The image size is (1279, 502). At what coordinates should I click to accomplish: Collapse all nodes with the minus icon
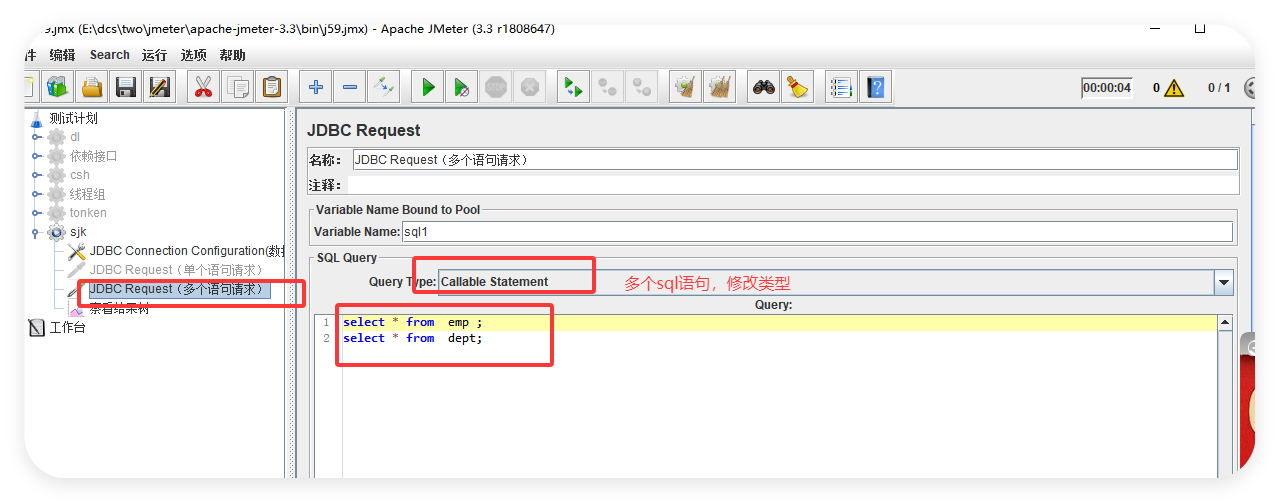tap(349, 87)
